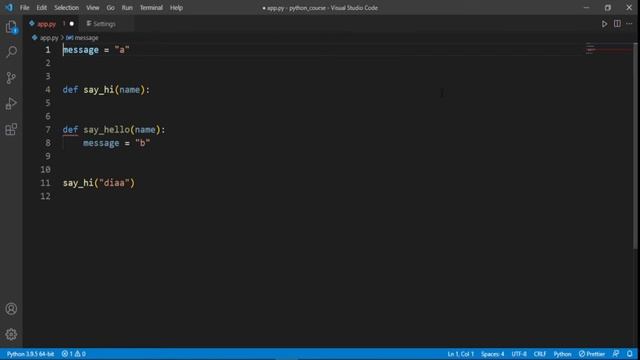Click def say_hello(name): on line 7
The height and width of the screenshot is (360, 640).
click(x=114, y=130)
